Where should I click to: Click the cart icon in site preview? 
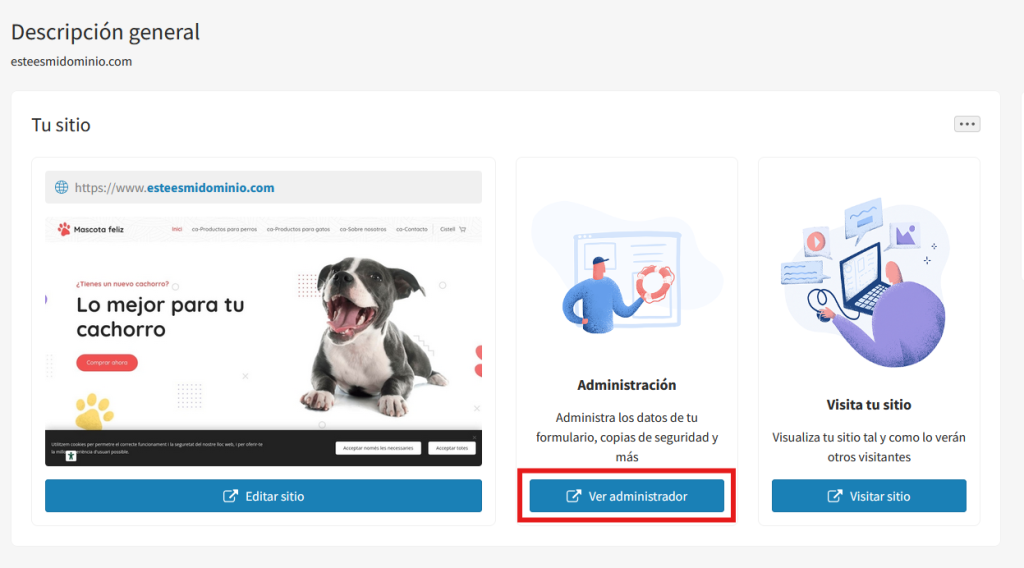(x=463, y=229)
